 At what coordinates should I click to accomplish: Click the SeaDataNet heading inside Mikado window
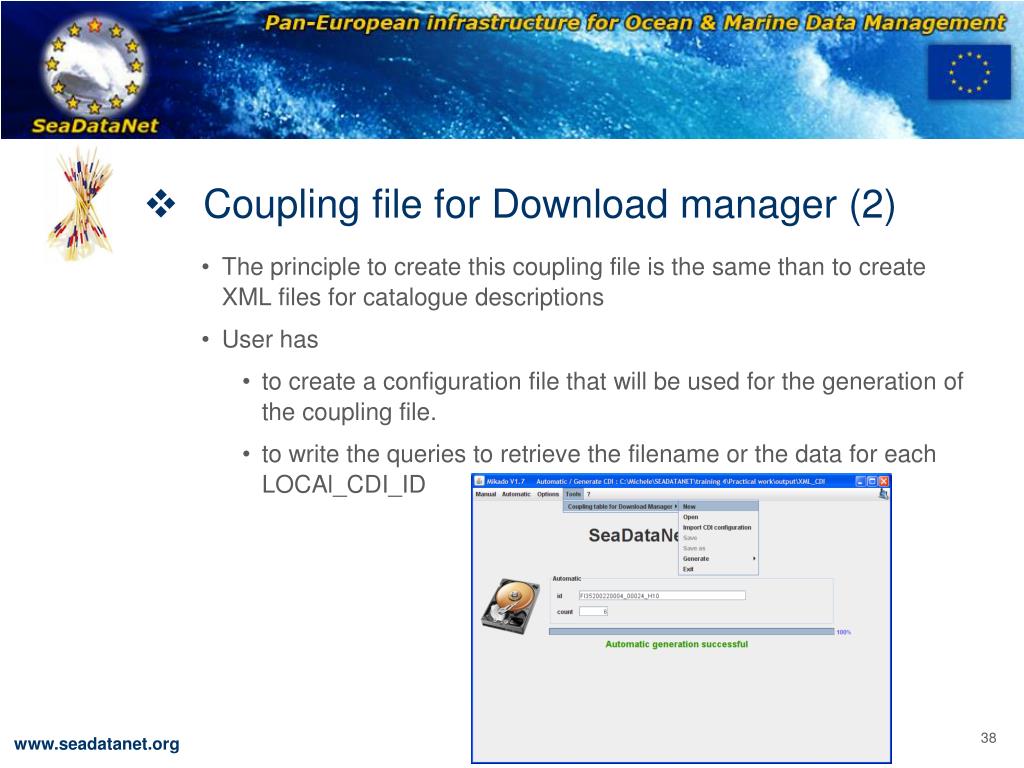tap(634, 536)
